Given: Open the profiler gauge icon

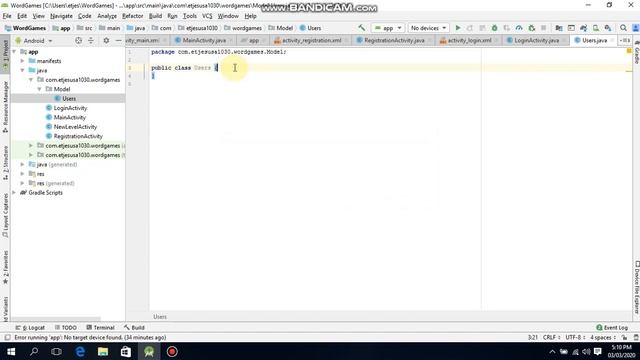Looking at the screenshot, I should click(519, 28).
